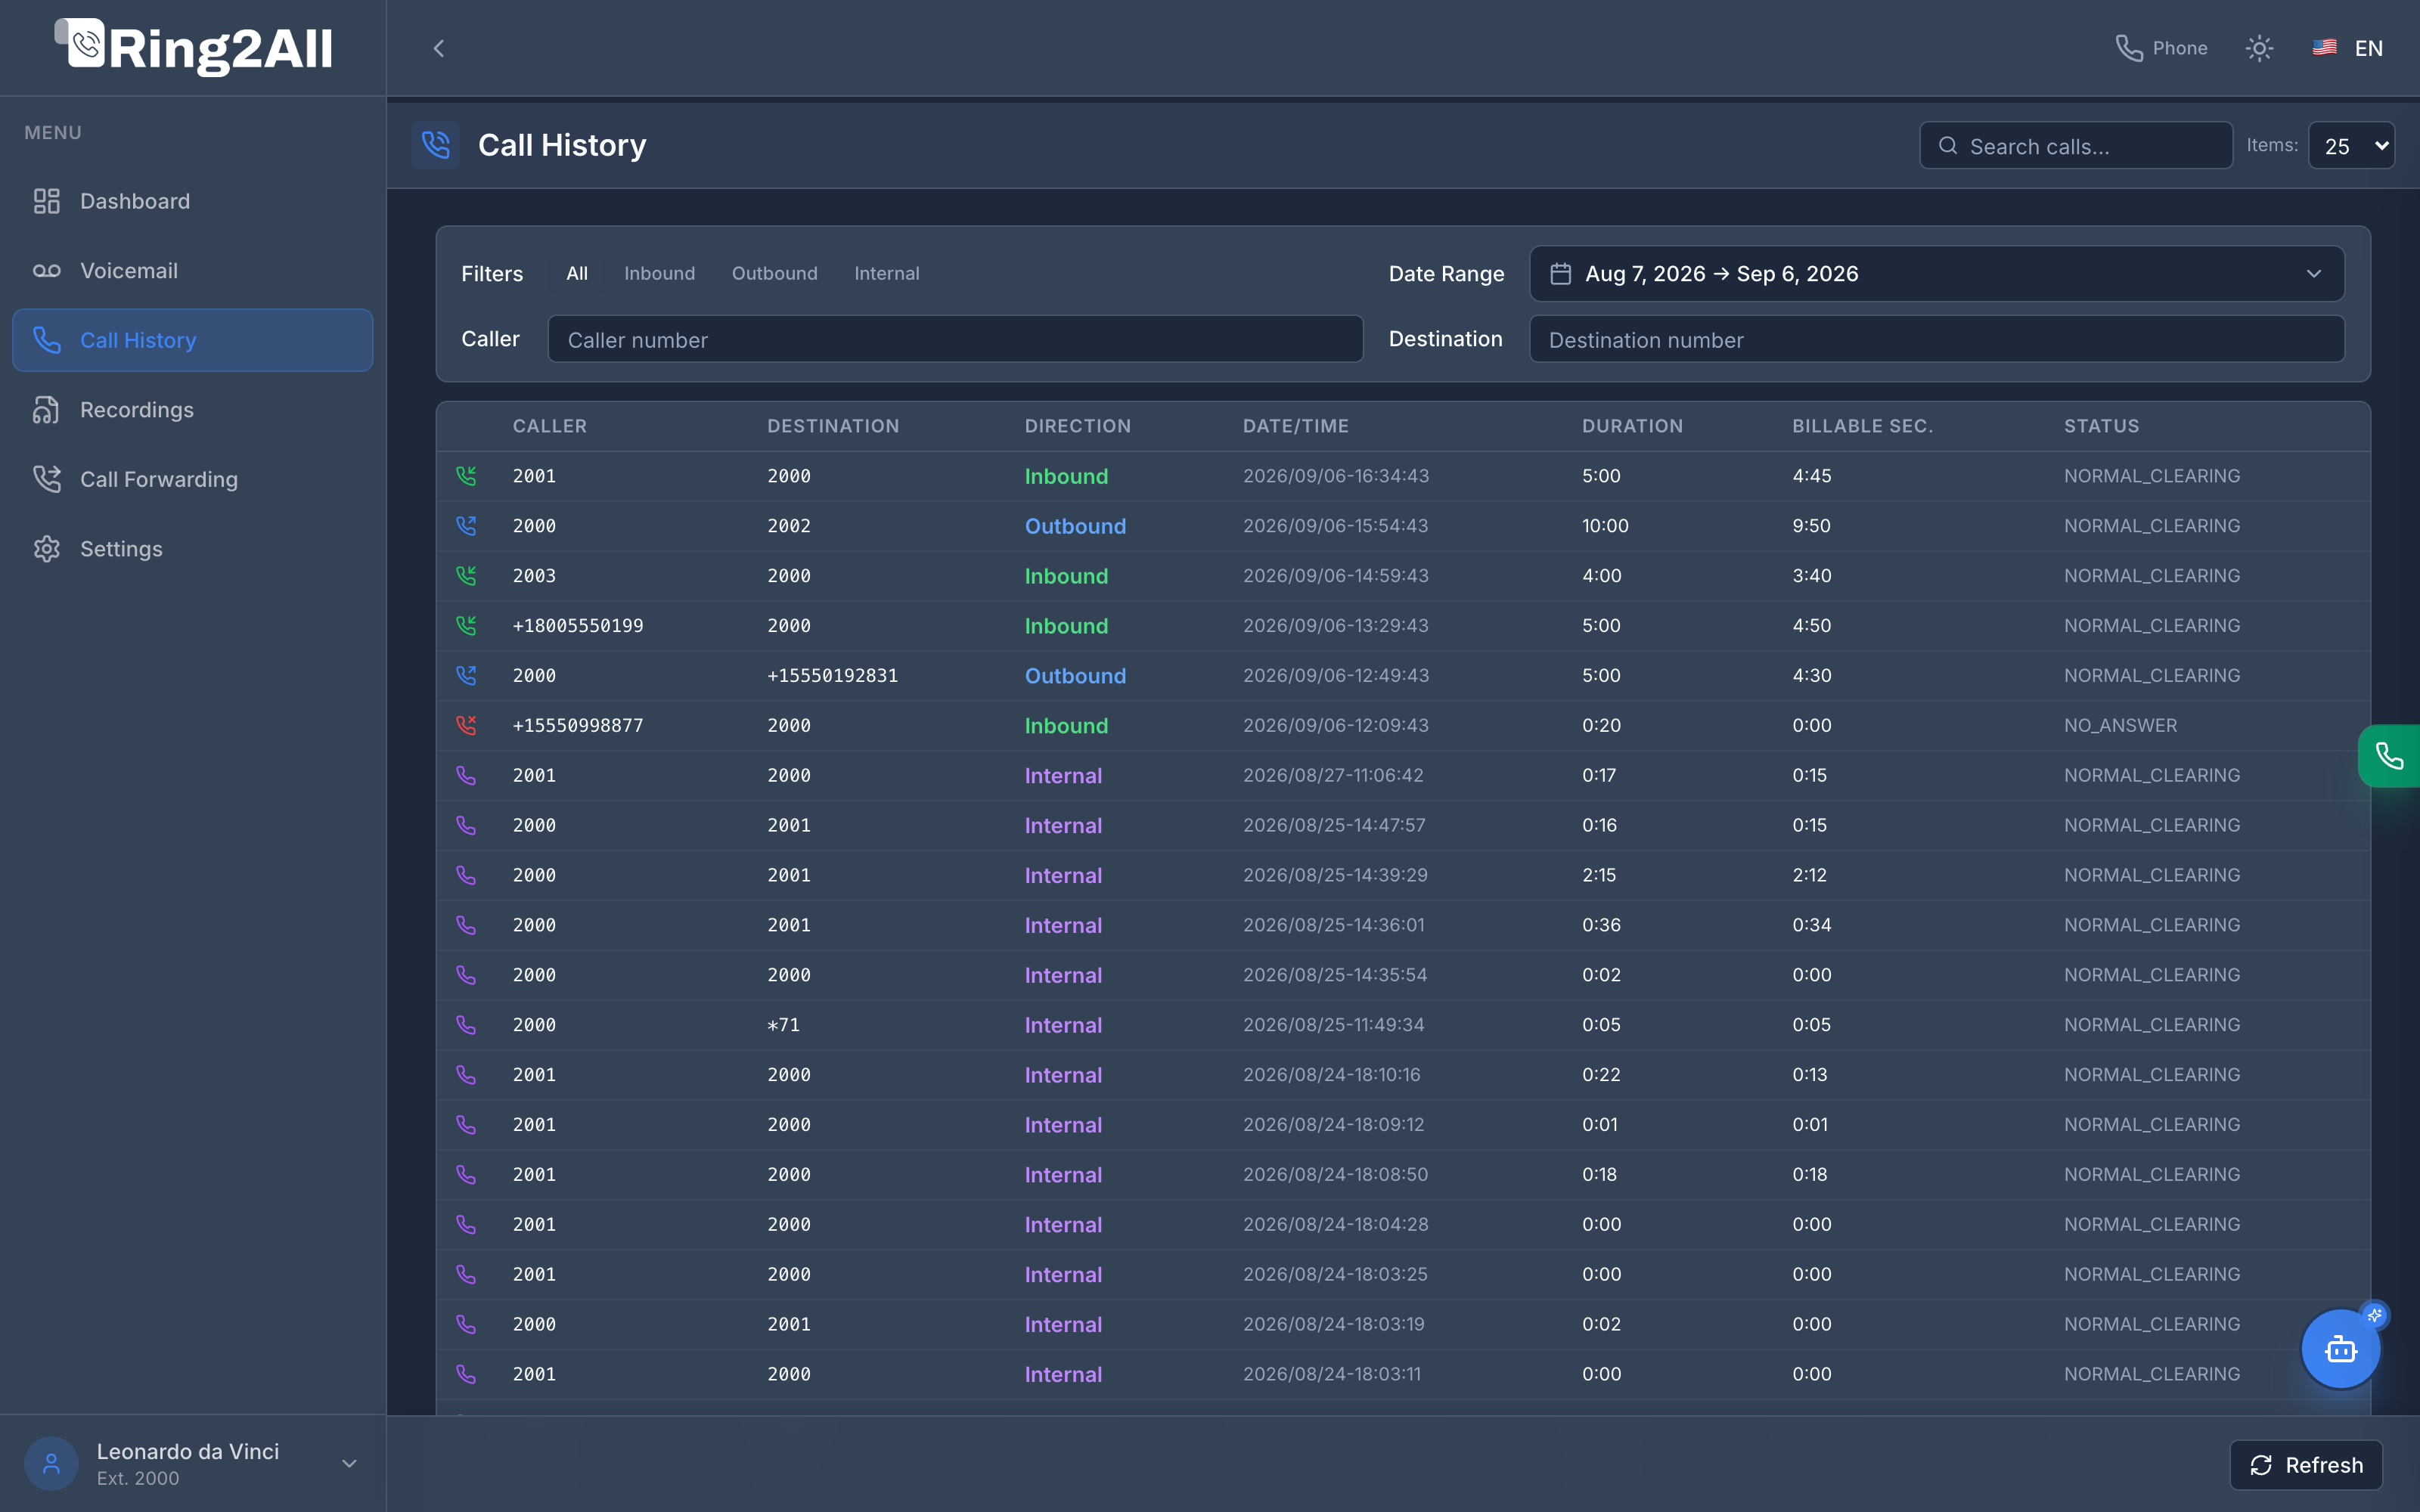Open EN language selector
Screen dimensions: 2420x1512
pyautogui.click(x=2348, y=48)
